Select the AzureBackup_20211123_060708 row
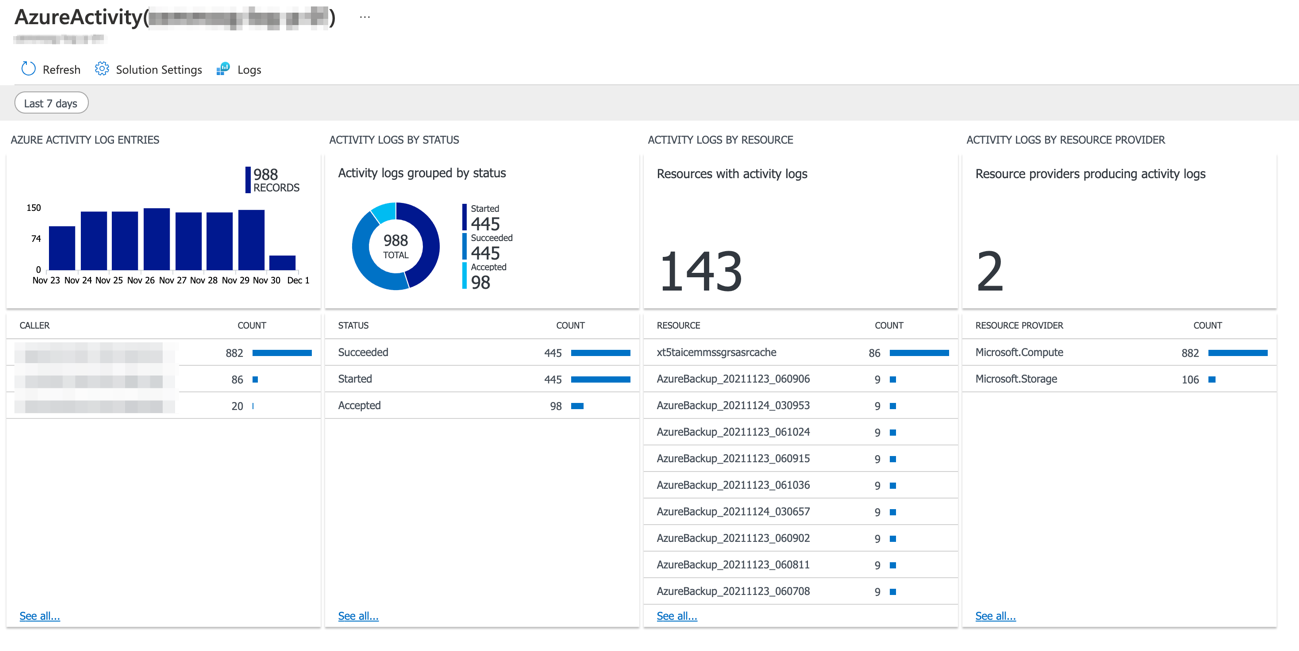Viewport: 1299px width, 651px height. [x=801, y=591]
